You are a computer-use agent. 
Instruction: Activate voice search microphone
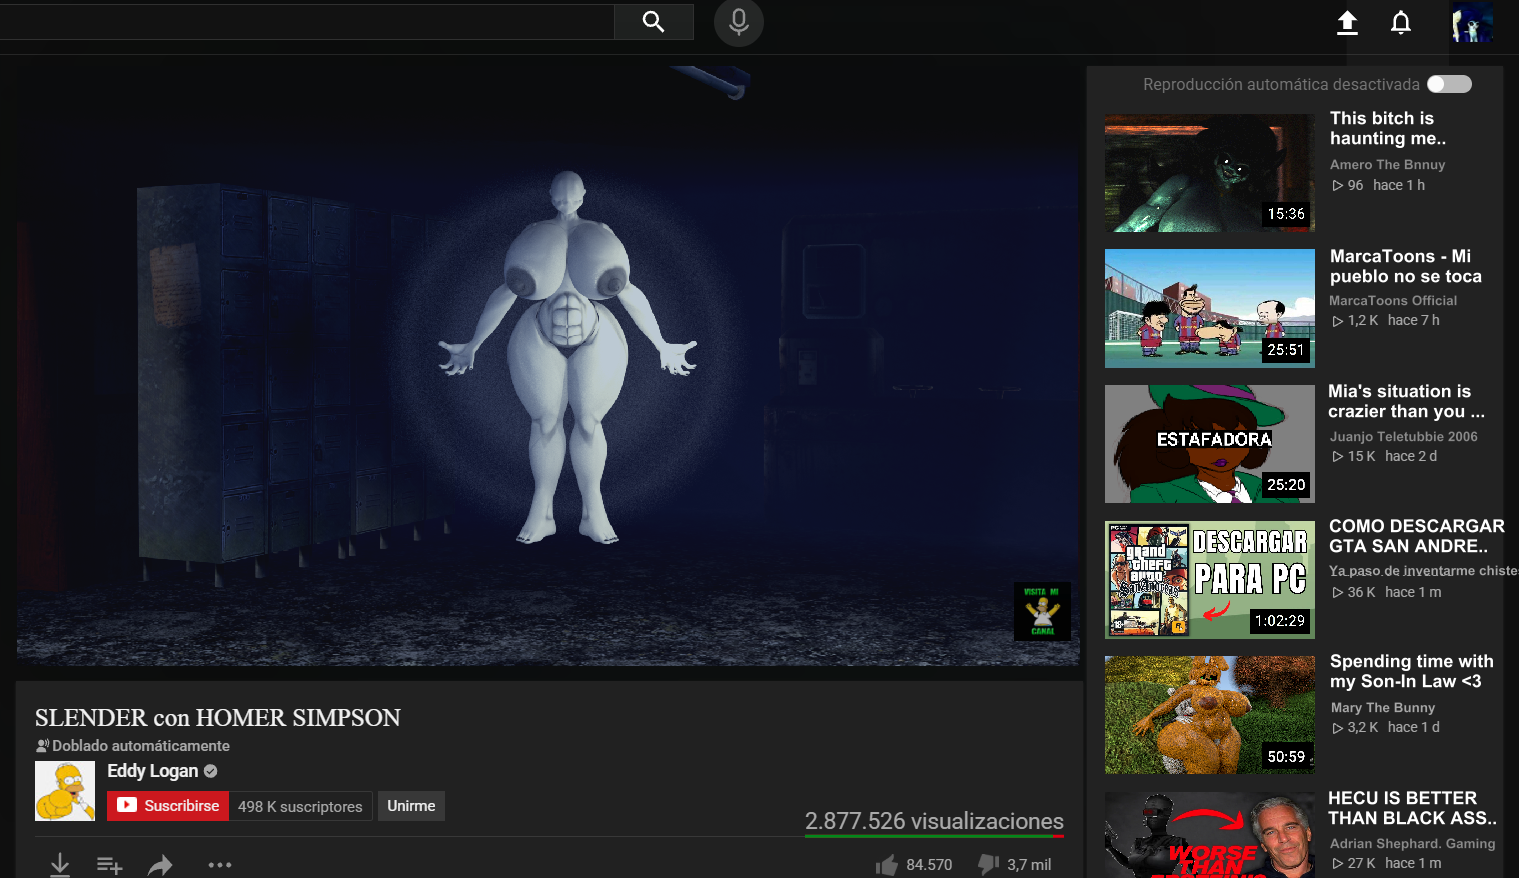(739, 22)
